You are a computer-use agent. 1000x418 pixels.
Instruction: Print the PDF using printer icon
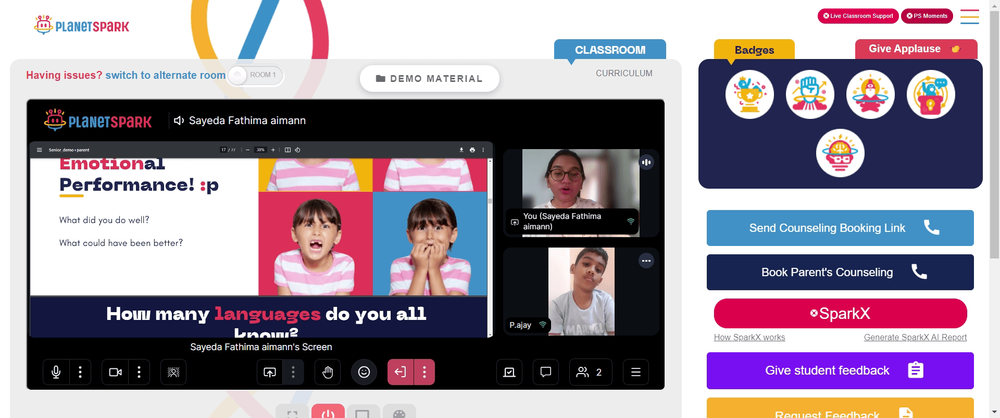click(472, 150)
